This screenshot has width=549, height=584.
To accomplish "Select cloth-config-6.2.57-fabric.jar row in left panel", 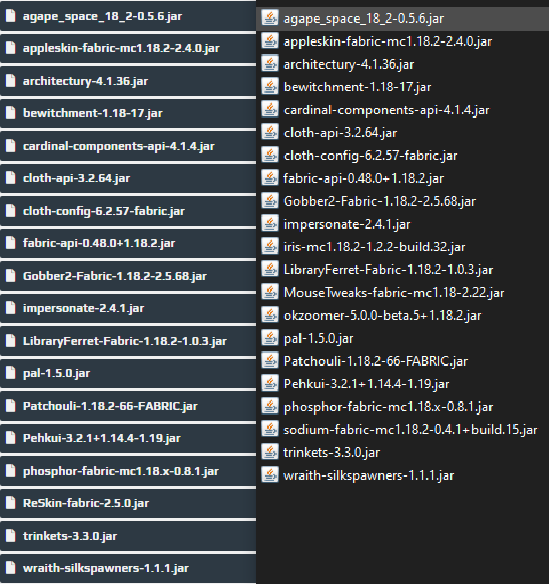I will point(128,211).
